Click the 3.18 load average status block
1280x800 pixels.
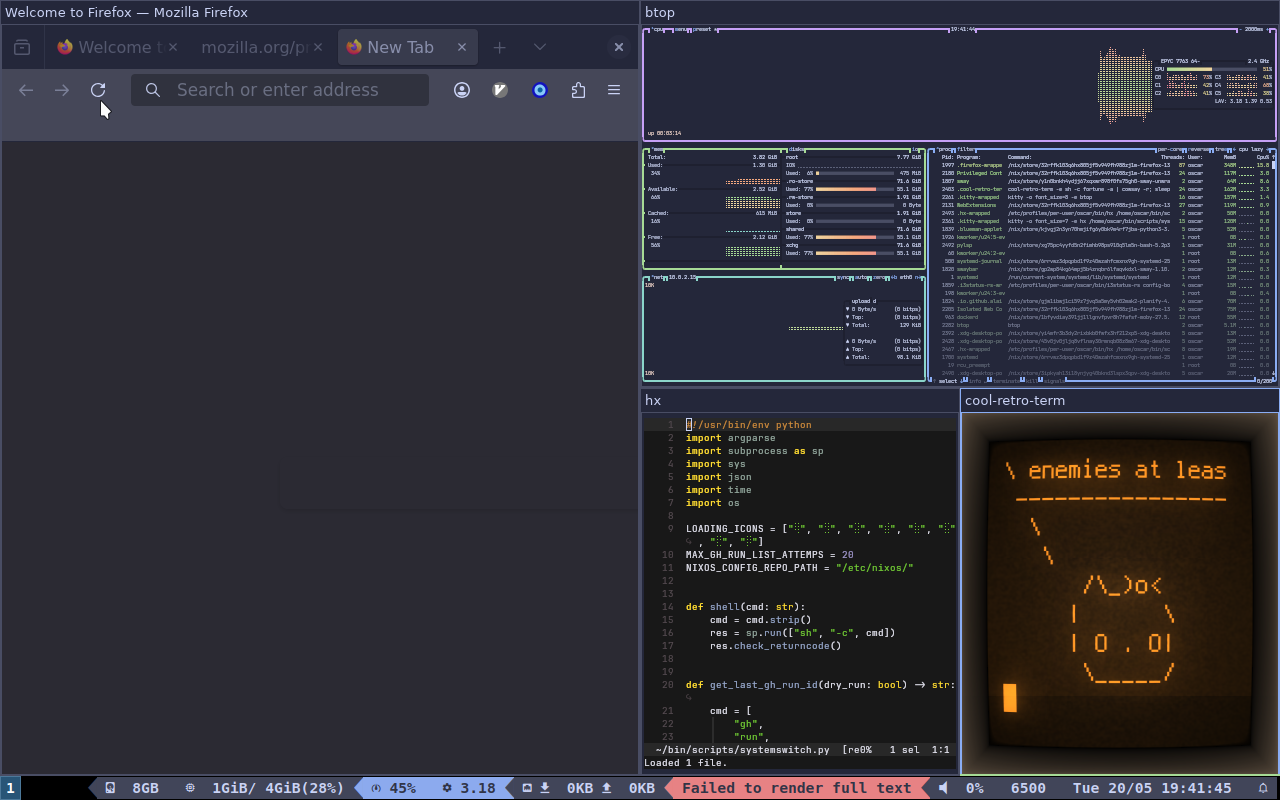[469, 788]
